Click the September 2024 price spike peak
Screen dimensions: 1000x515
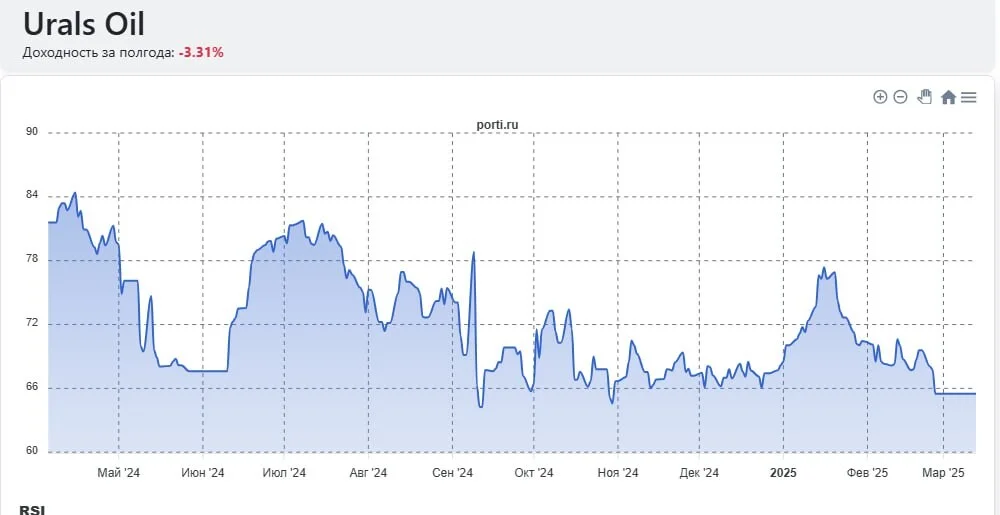click(x=474, y=252)
